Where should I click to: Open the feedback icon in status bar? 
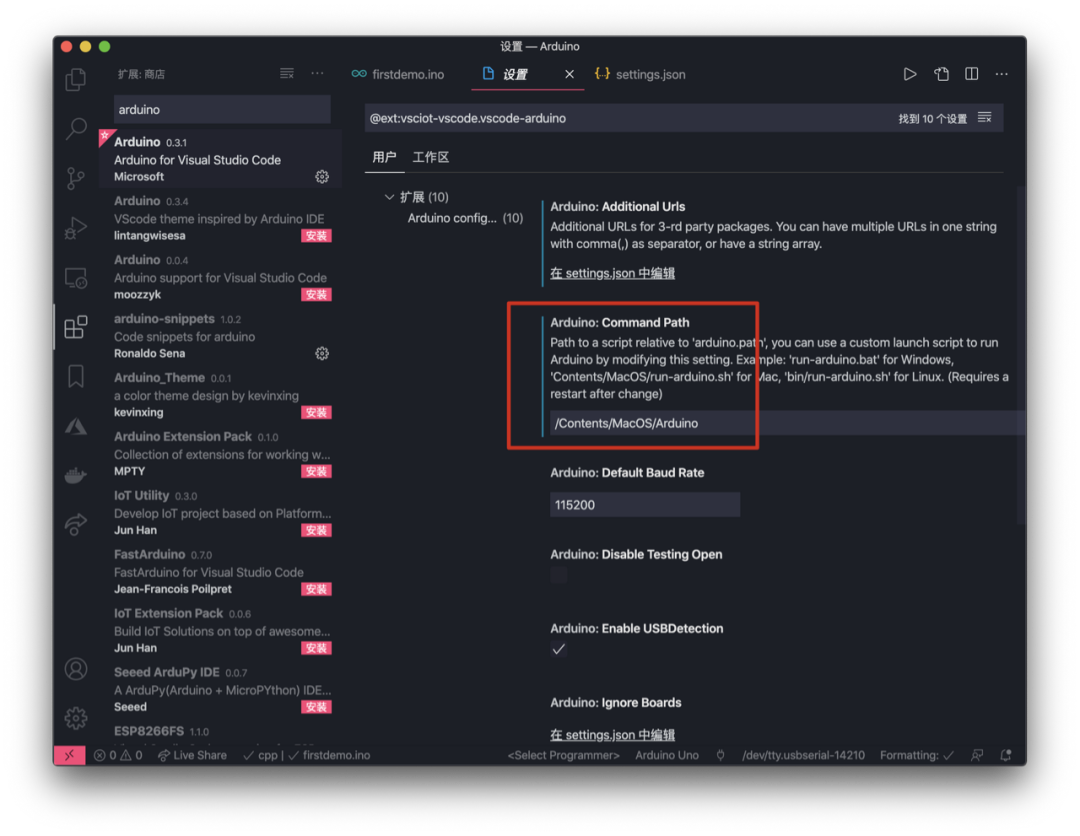977,755
